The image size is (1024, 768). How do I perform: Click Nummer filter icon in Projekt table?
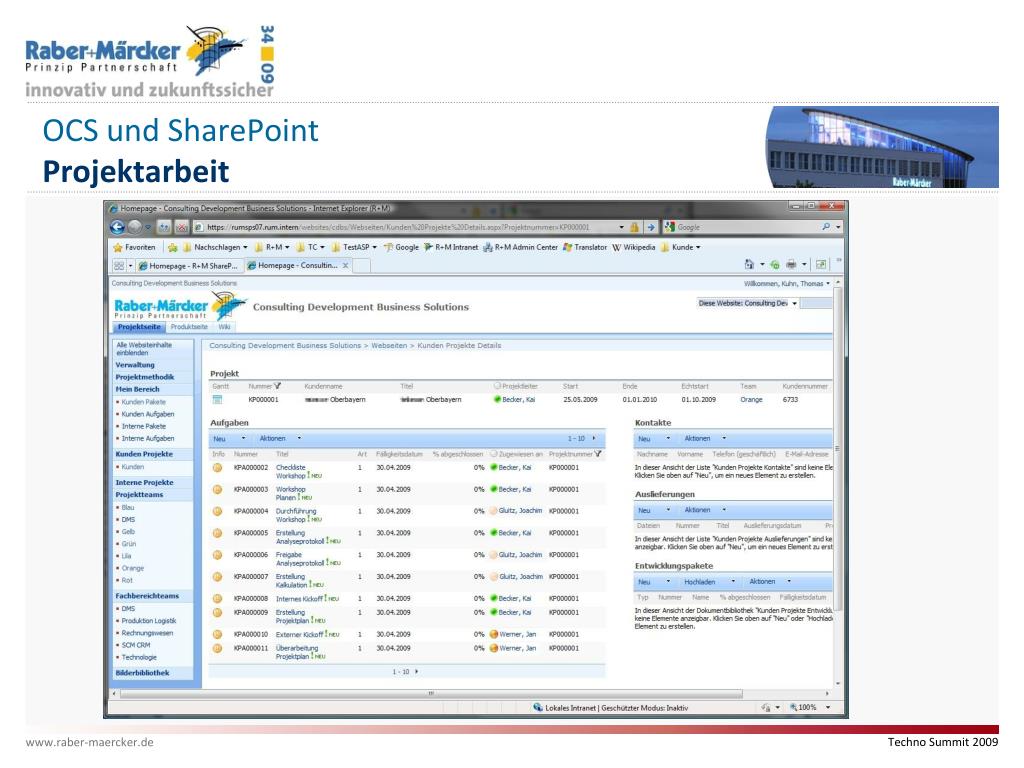tap(278, 386)
